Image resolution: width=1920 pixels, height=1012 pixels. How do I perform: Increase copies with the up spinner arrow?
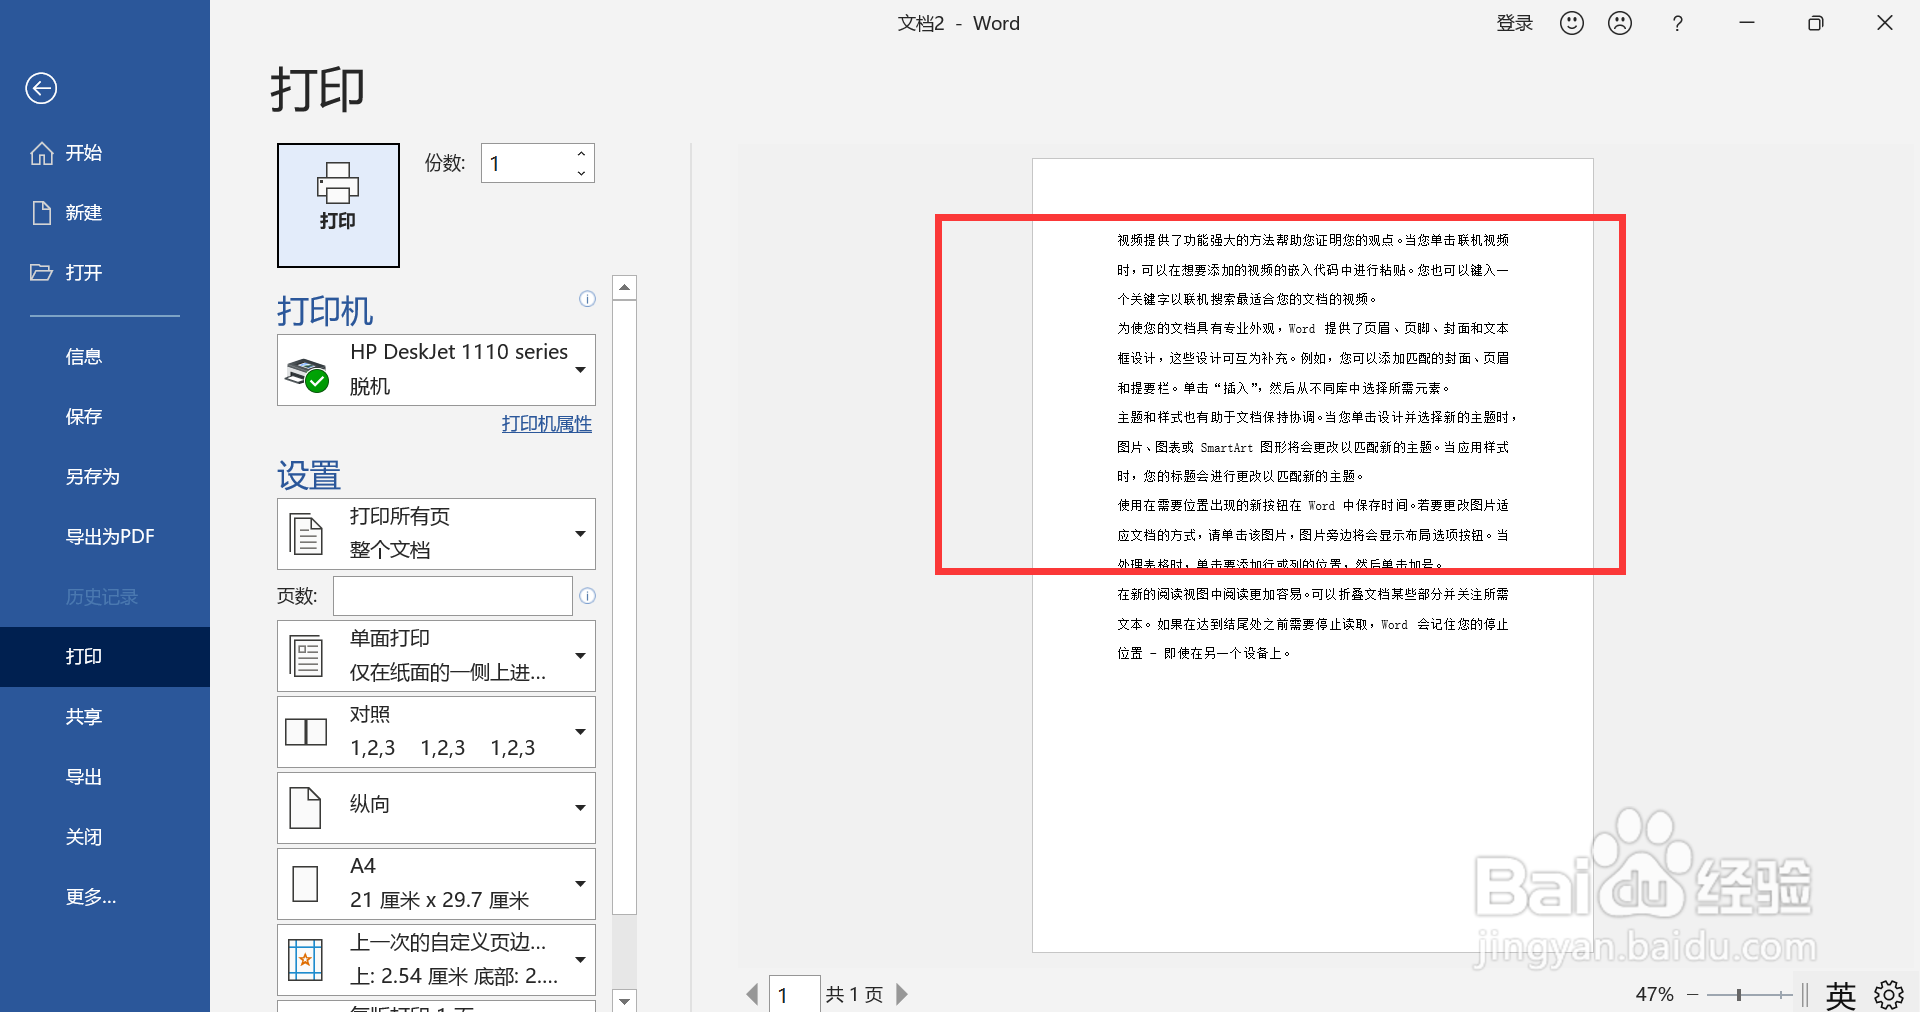tap(581, 153)
